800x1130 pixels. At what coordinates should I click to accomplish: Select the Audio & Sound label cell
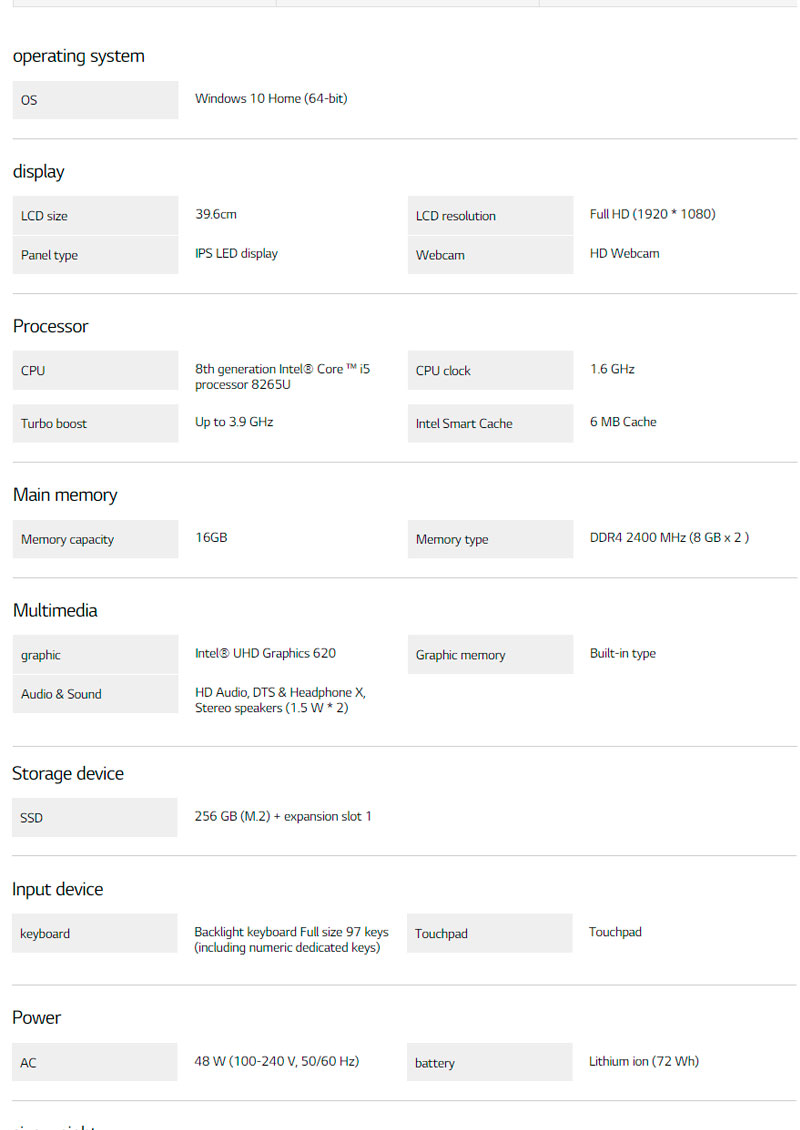pyautogui.click(x=95, y=694)
